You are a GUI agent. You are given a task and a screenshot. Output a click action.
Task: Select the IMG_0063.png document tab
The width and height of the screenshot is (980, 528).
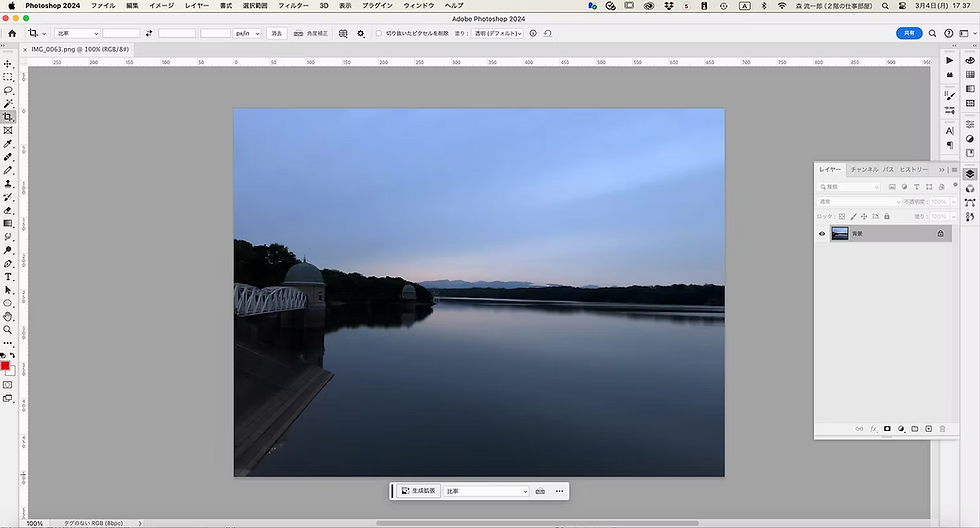(79, 49)
